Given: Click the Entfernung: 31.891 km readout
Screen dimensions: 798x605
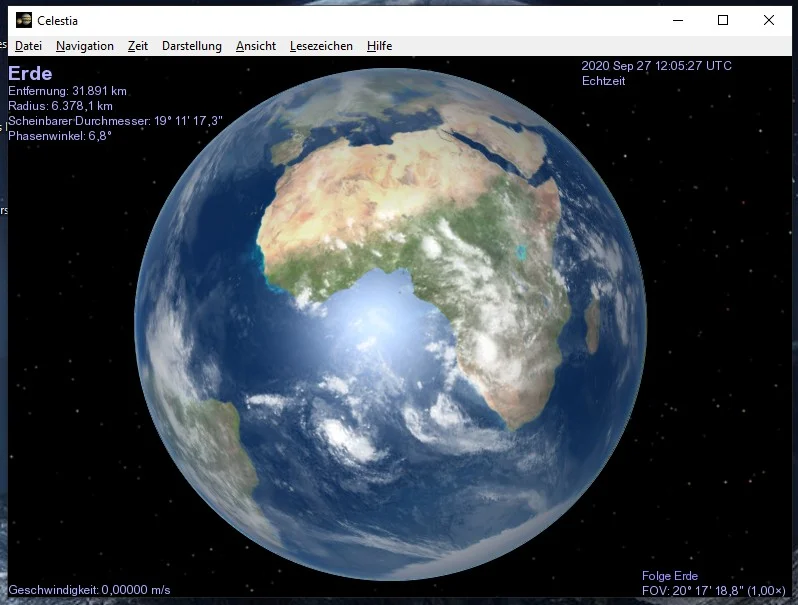Looking at the screenshot, I should point(67,91).
